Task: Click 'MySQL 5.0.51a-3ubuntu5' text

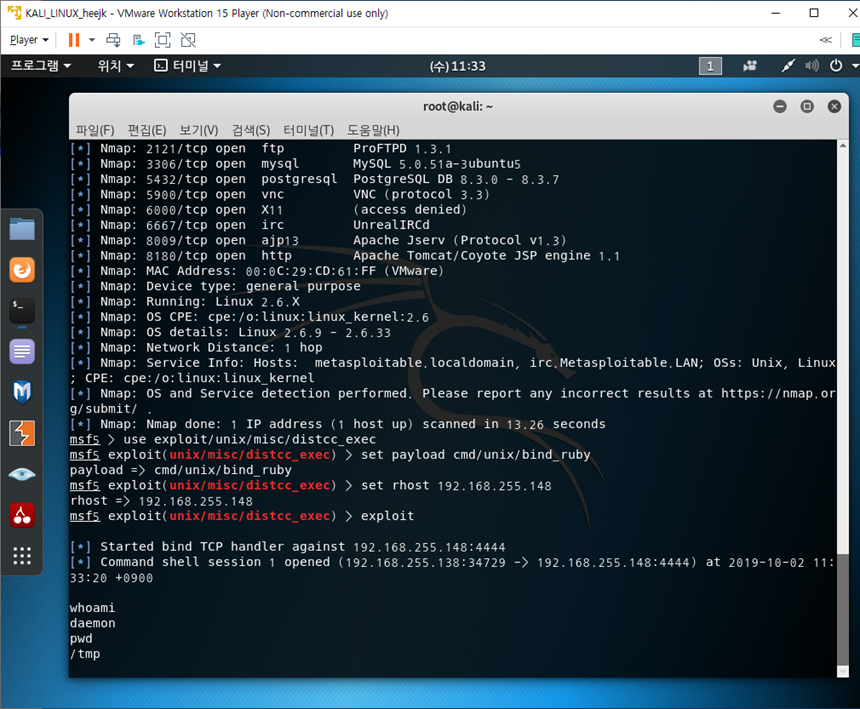Action: (437, 164)
